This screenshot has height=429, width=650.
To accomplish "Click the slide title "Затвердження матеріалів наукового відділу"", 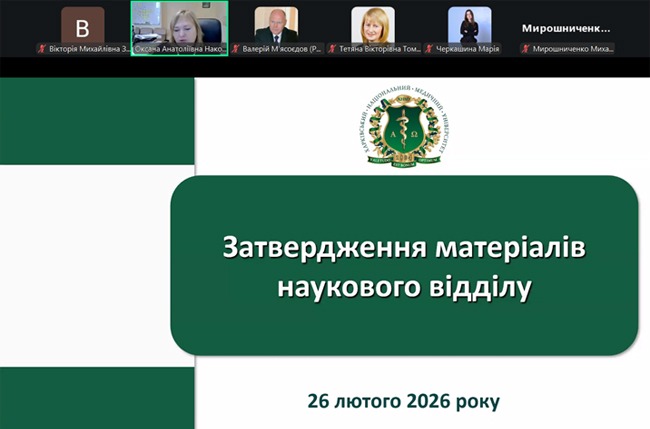I will click(x=404, y=267).
